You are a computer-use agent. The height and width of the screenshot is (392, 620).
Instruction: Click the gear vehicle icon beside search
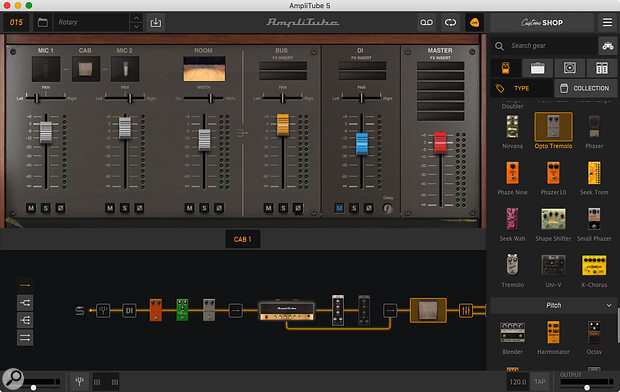tap(608, 46)
